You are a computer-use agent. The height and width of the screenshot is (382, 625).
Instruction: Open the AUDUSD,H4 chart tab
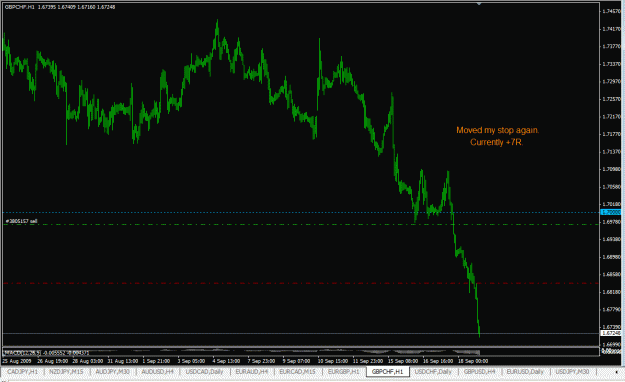coord(157,372)
